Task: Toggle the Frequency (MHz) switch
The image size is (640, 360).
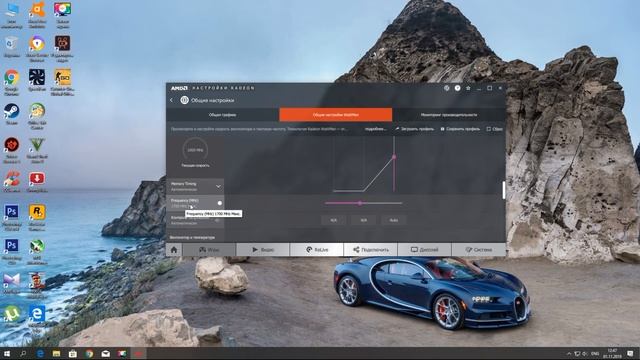Action: [219, 203]
